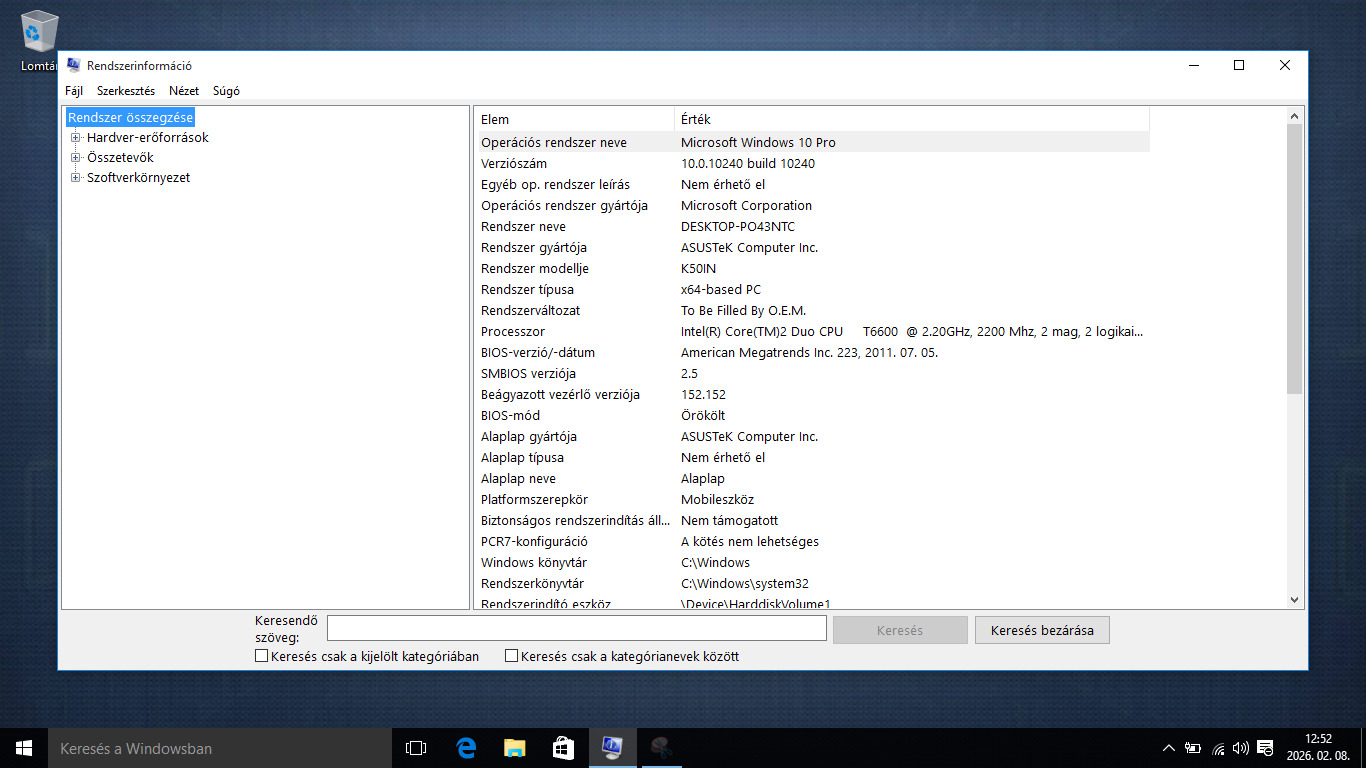Select the 'PCR7-konfiguráció' row
Screen dimensions: 1366x768
coord(813,541)
